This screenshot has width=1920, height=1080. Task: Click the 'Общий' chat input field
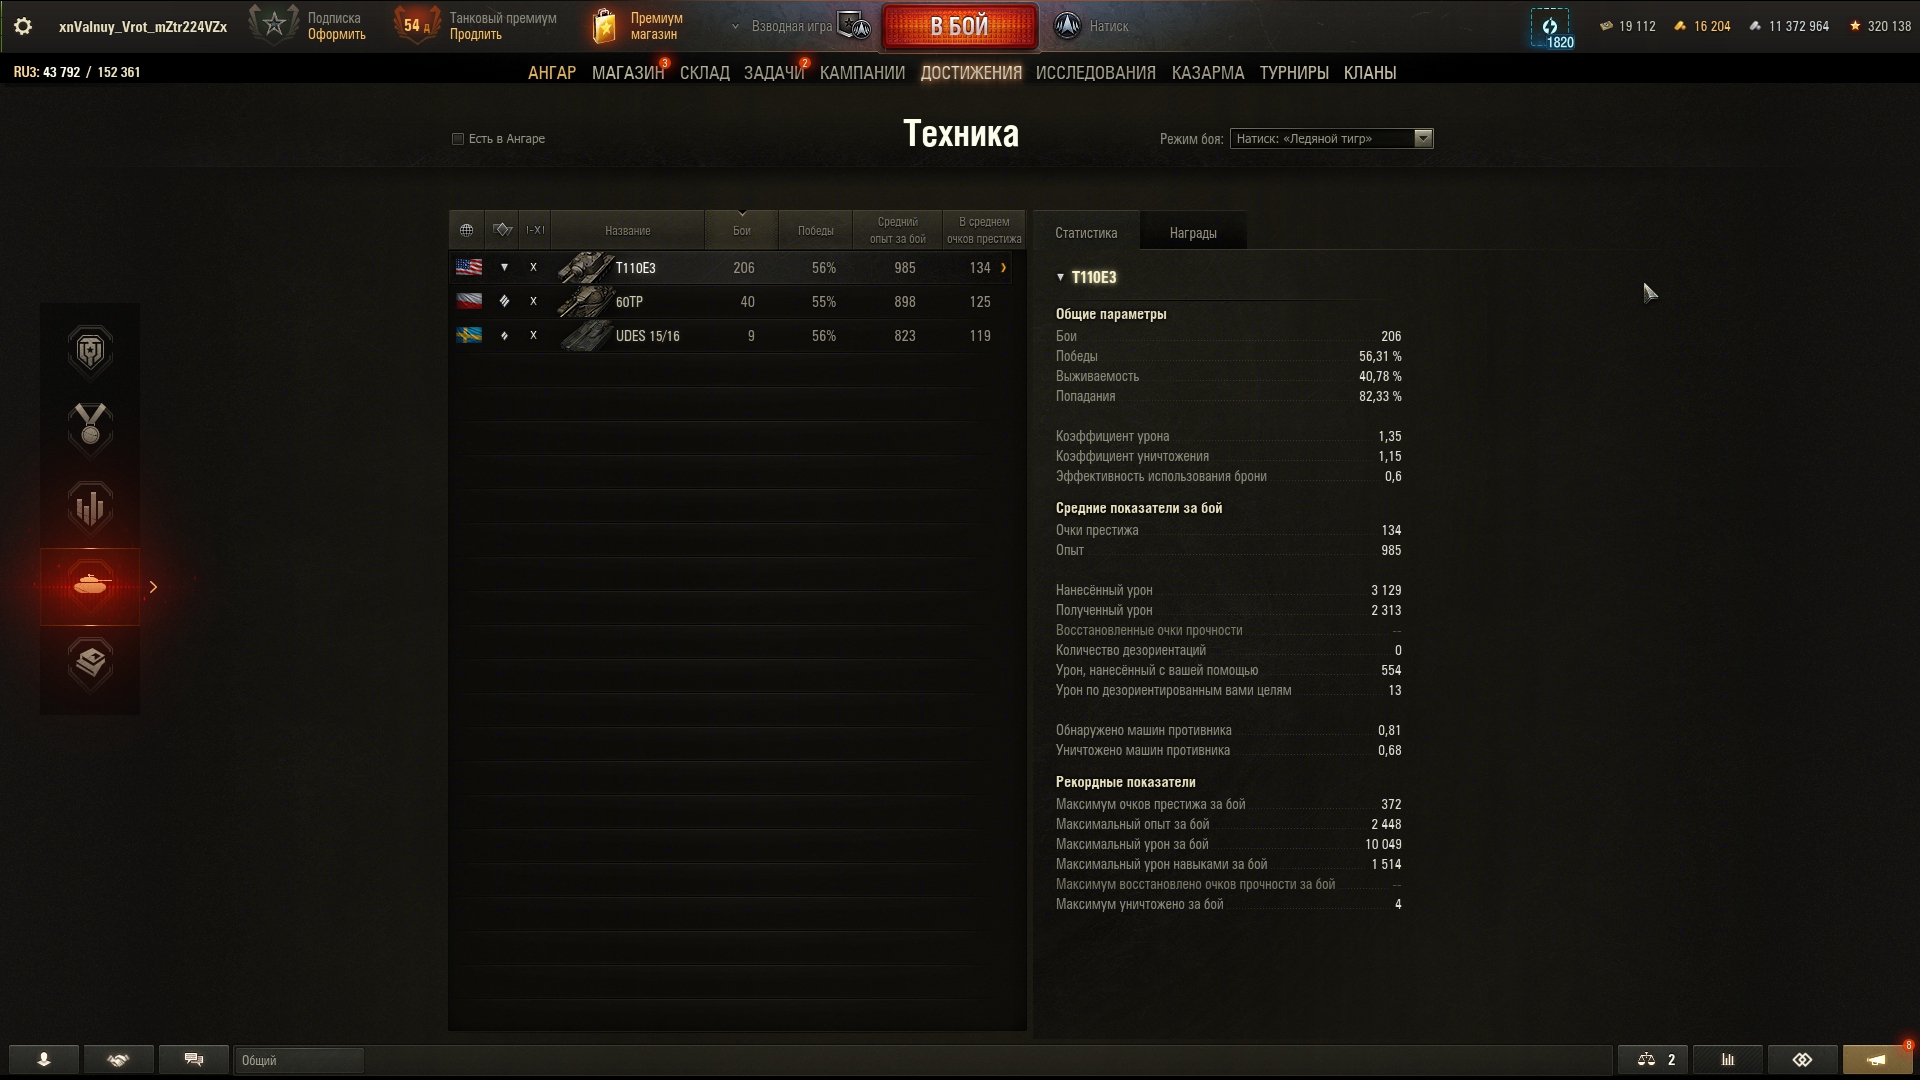tap(299, 1060)
